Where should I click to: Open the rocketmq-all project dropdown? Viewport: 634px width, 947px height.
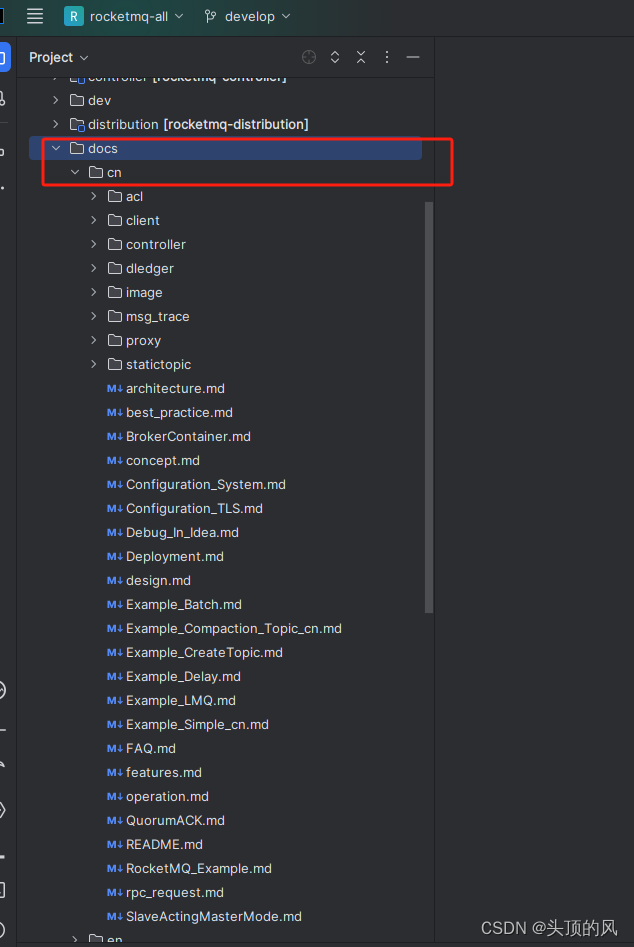tap(124, 16)
